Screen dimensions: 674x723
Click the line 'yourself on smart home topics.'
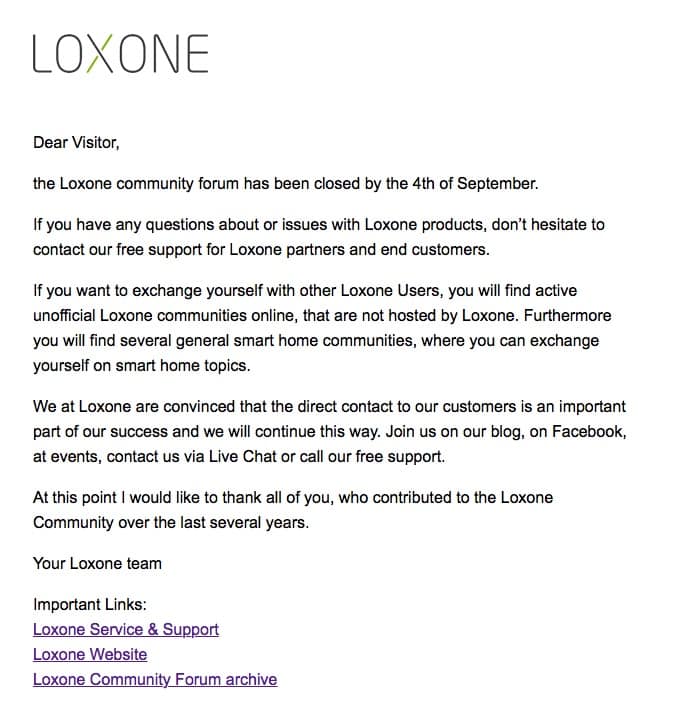(x=142, y=366)
